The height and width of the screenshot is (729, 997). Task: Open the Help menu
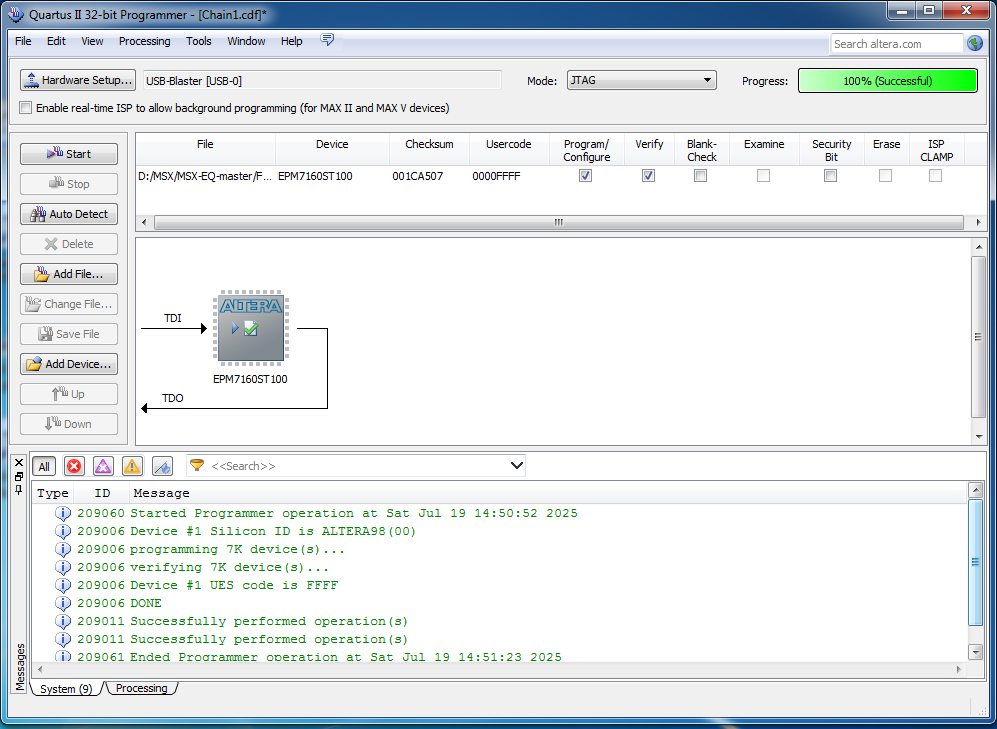point(291,41)
